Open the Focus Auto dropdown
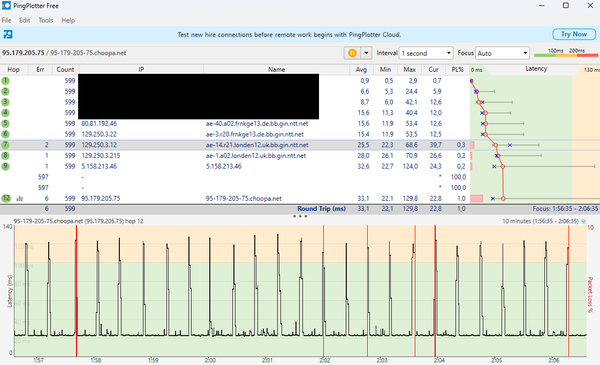The image size is (600, 365). tap(502, 53)
